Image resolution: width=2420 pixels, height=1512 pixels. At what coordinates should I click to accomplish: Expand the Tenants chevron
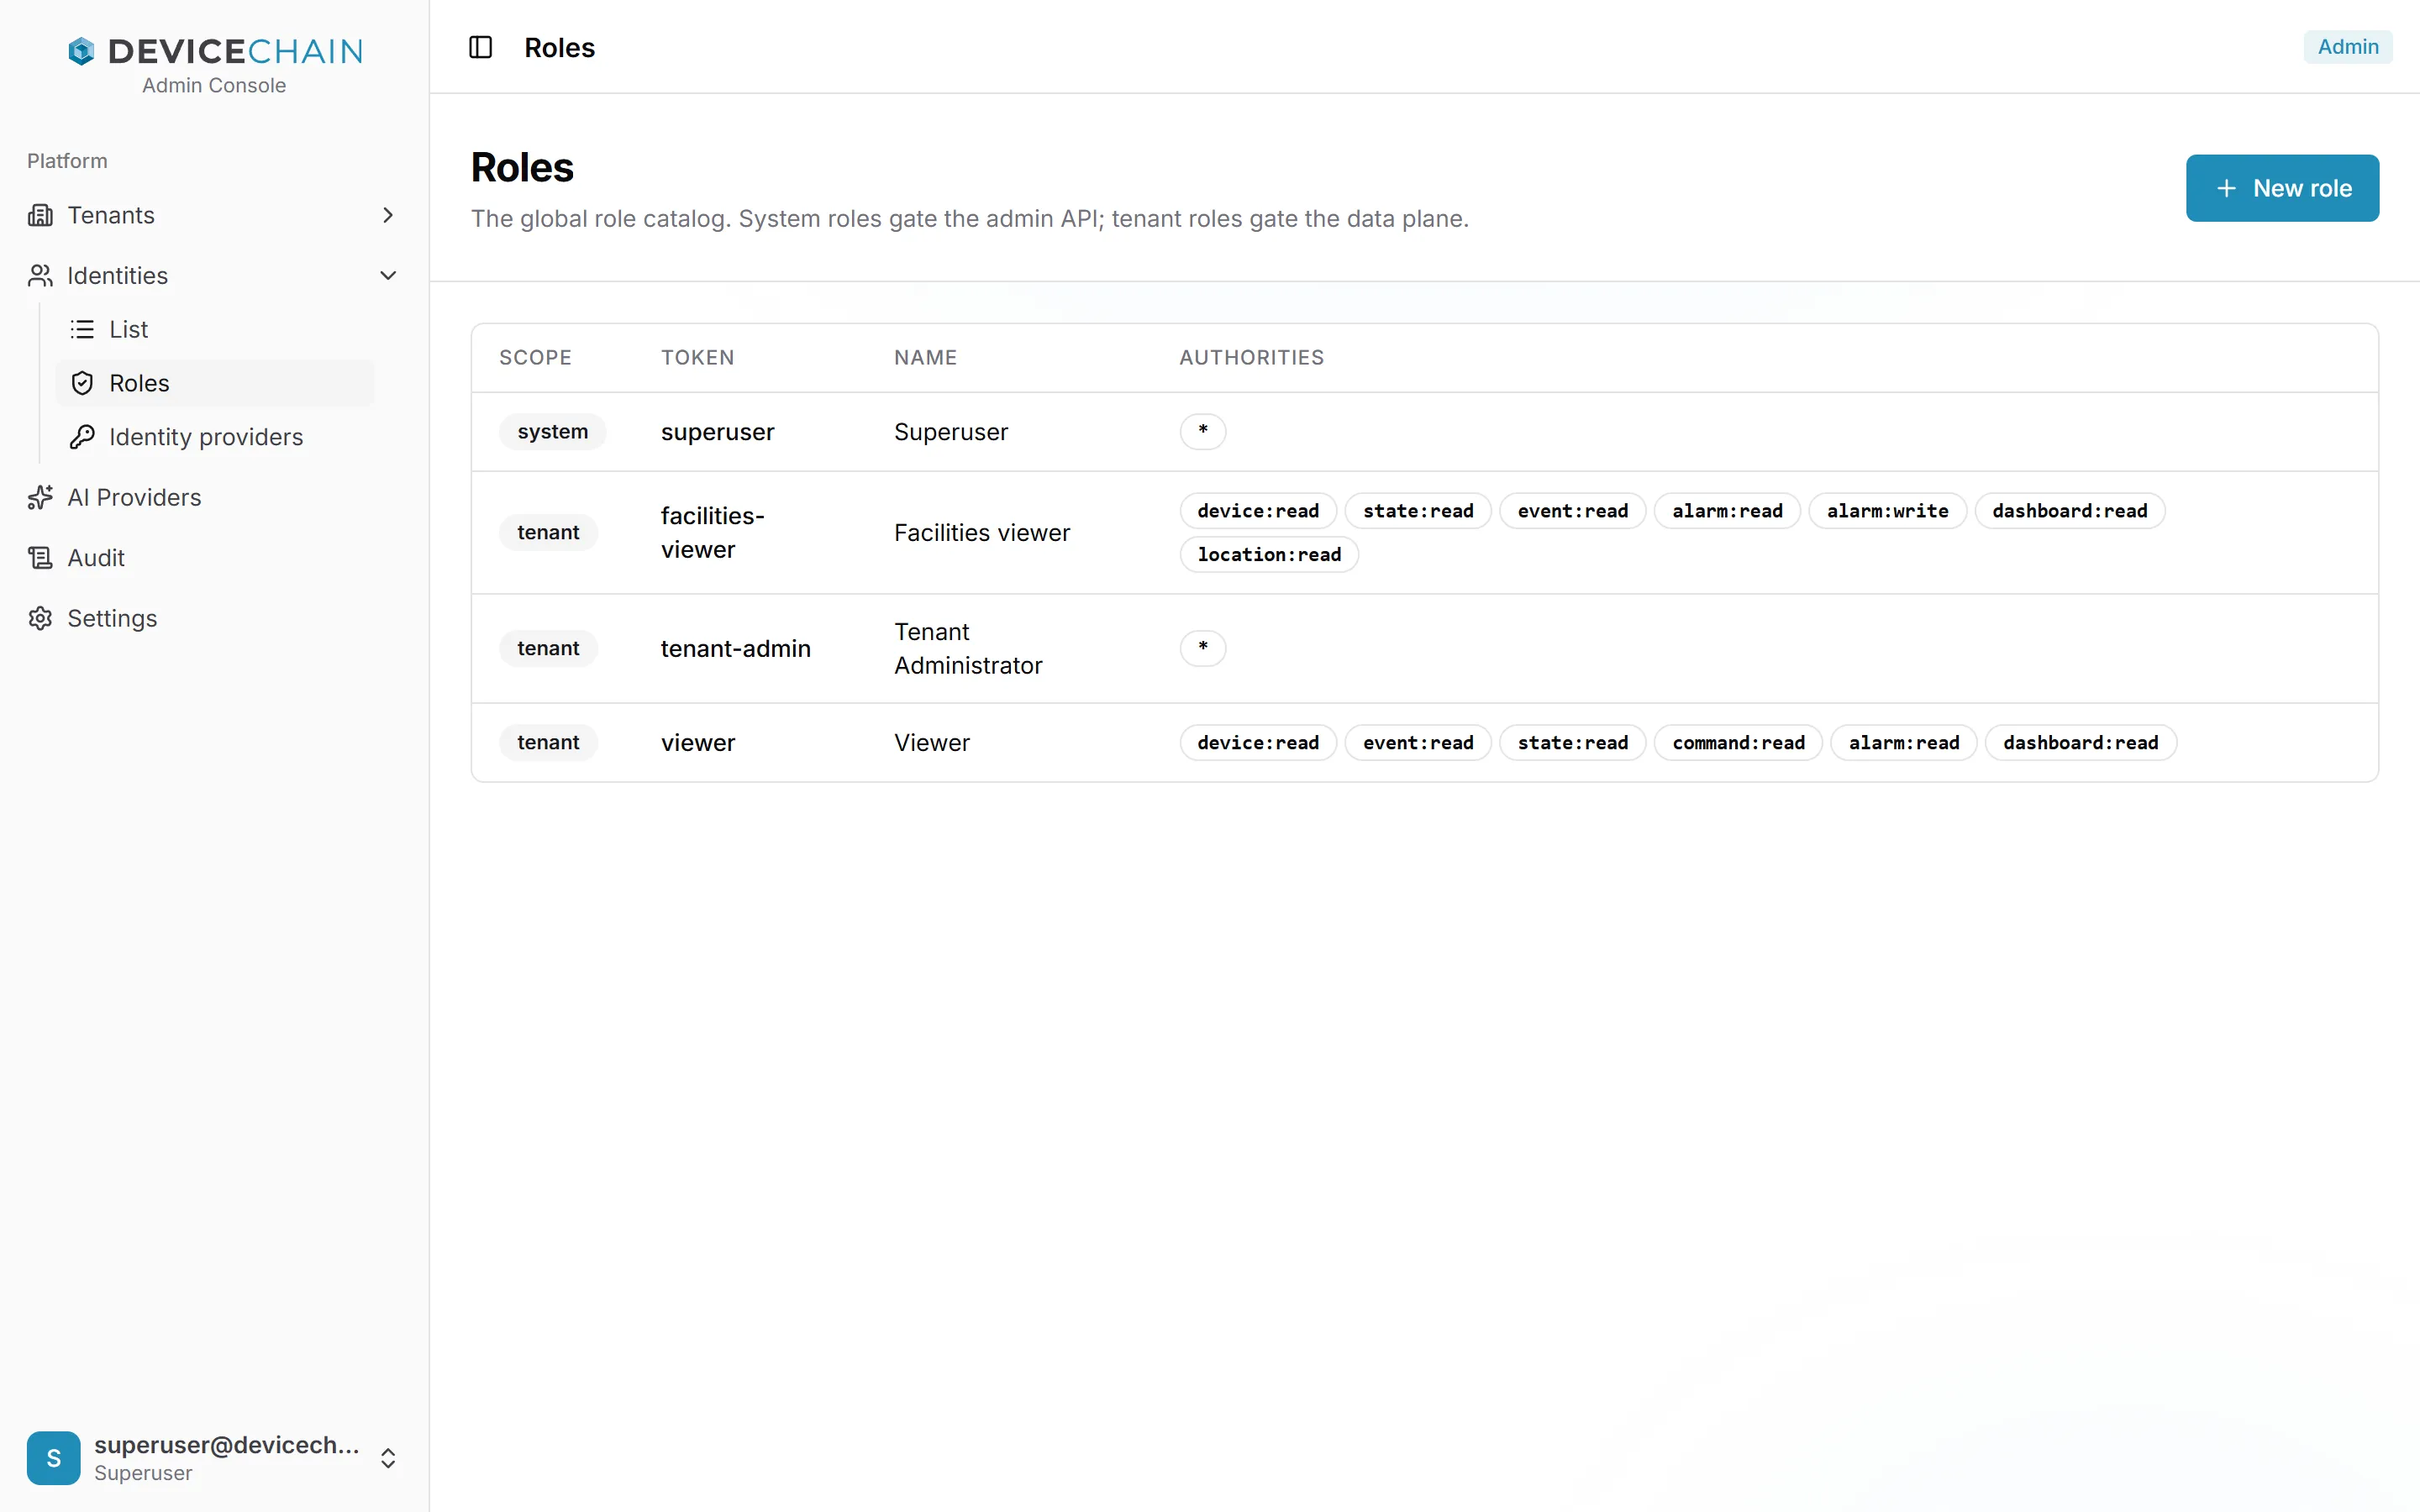(x=388, y=215)
